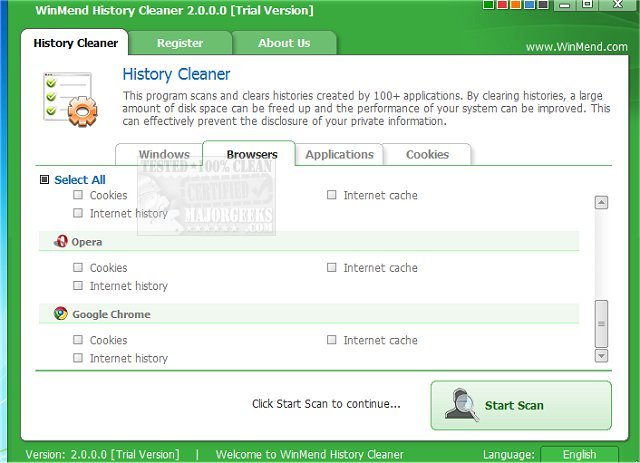Click the scroll up arrow in browser list
The image size is (640, 463).
pos(601,203)
